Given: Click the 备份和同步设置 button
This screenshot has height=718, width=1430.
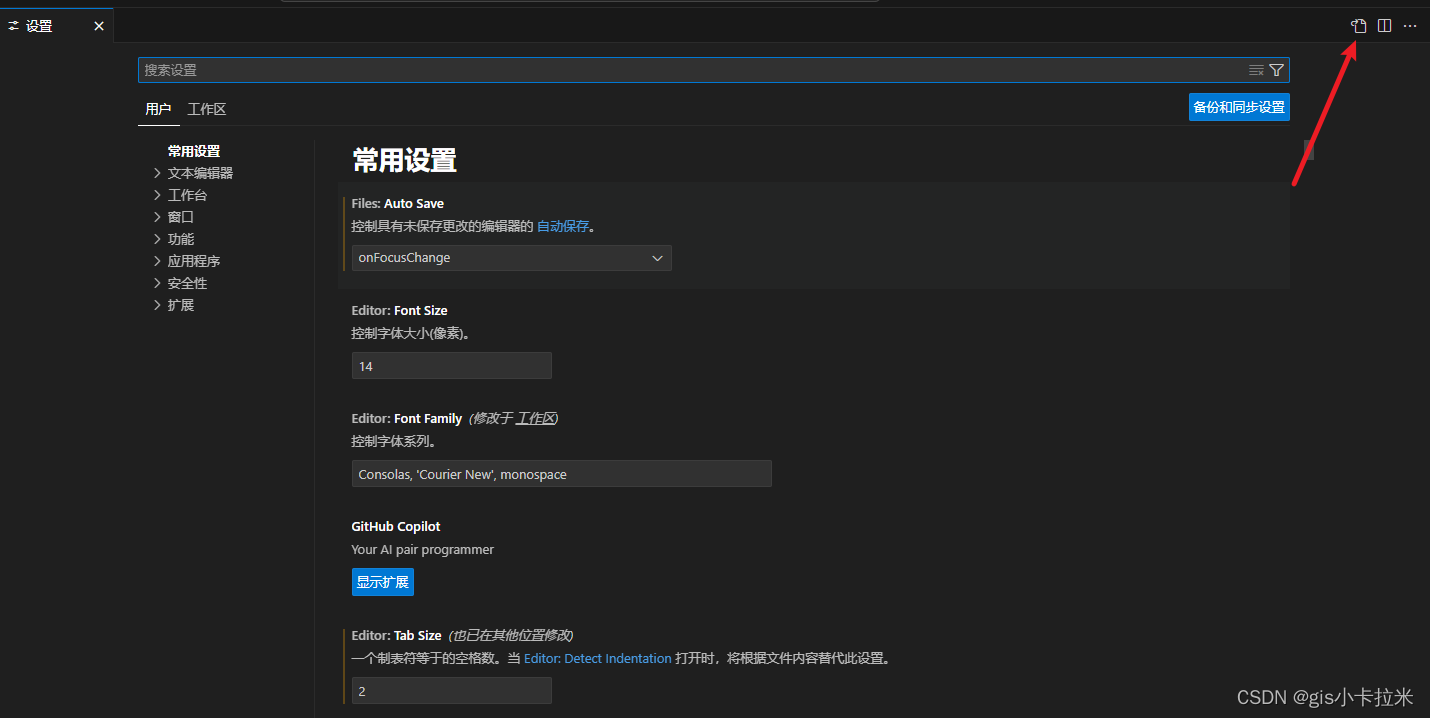Looking at the screenshot, I should tap(1239, 107).
